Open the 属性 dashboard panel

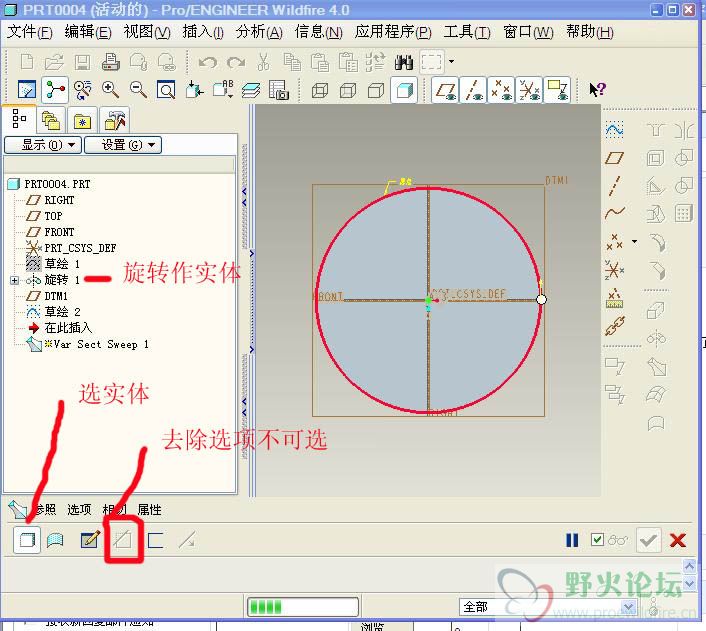click(x=149, y=509)
